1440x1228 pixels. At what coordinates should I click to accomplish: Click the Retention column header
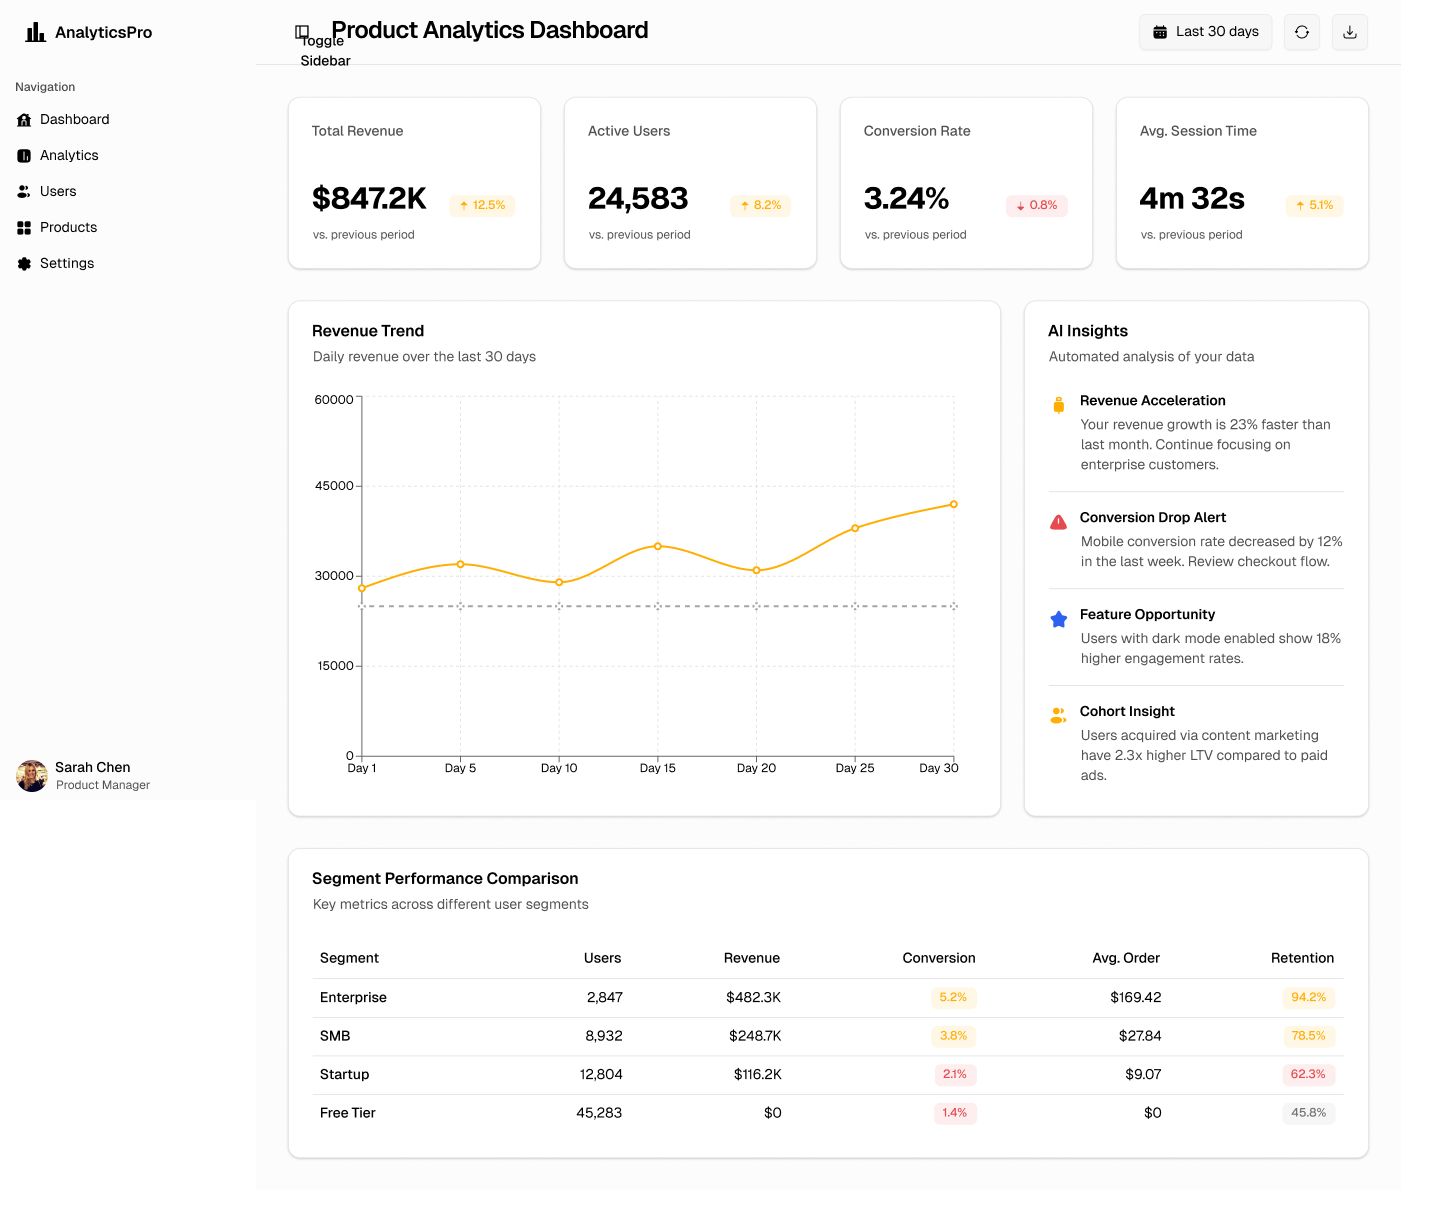click(1302, 958)
